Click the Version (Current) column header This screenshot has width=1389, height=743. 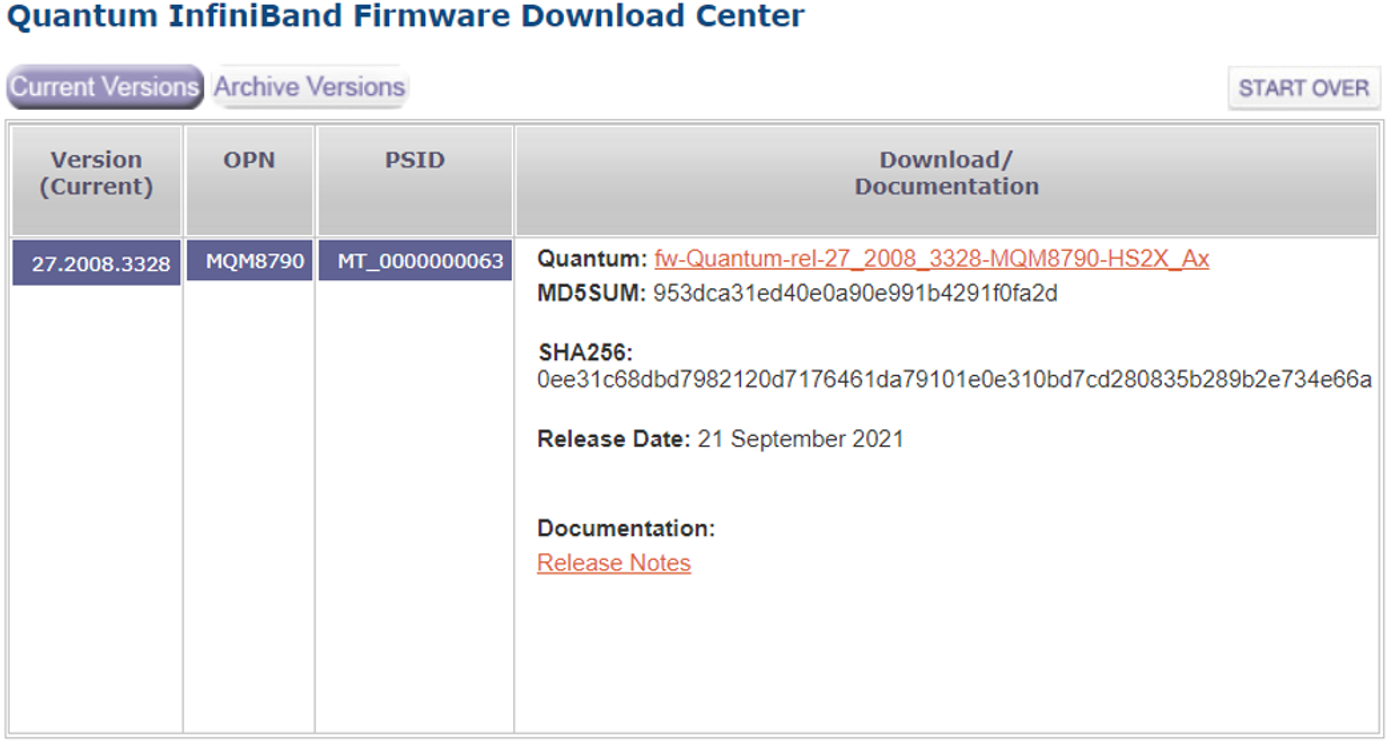(x=97, y=173)
